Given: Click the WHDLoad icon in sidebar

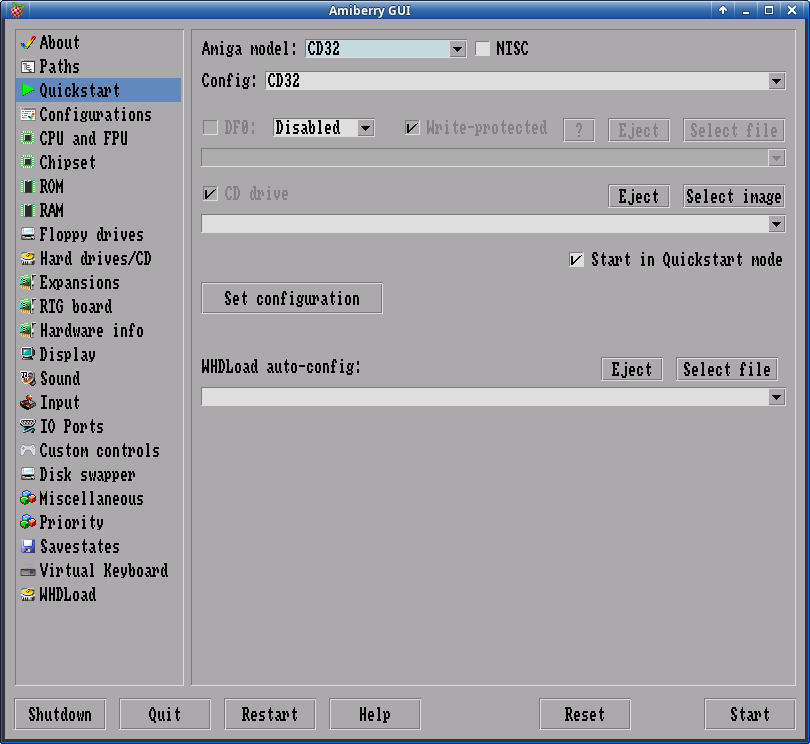Looking at the screenshot, I should [x=27, y=595].
